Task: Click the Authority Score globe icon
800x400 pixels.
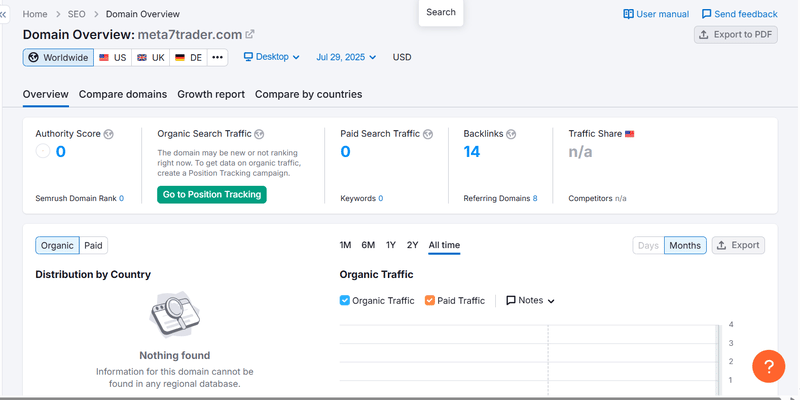Action: [108, 134]
